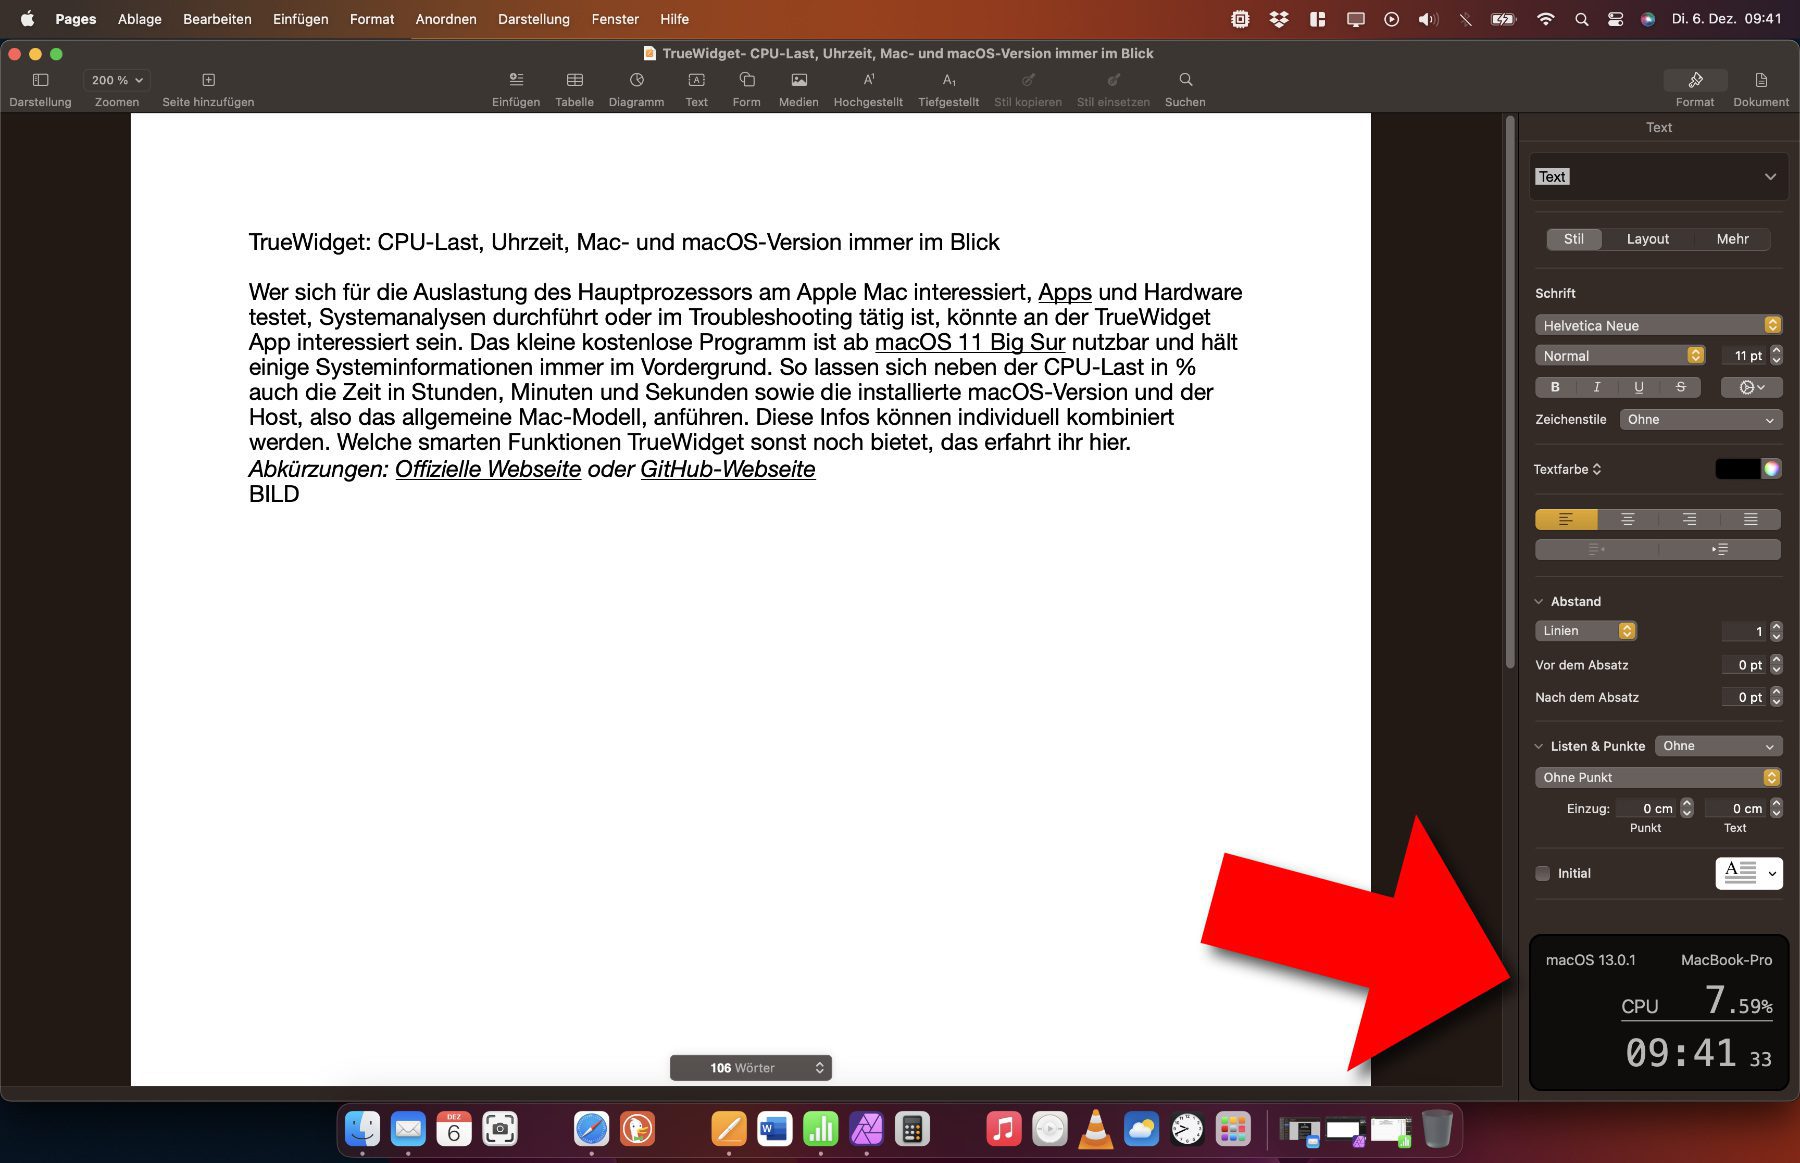The height and width of the screenshot is (1163, 1800).
Task: Collapse the Abstand section
Action: pyautogui.click(x=1539, y=602)
